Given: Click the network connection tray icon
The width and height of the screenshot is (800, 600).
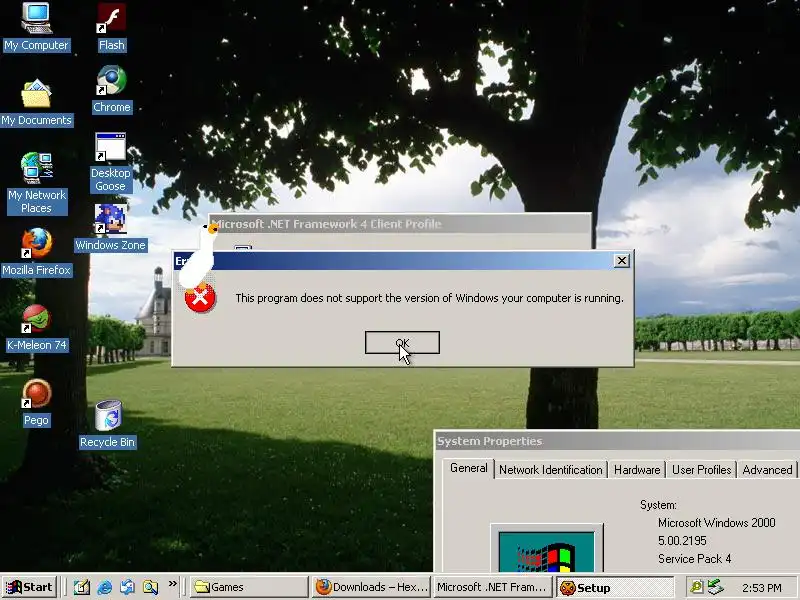Looking at the screenshot, I should (x=715, y=587).
